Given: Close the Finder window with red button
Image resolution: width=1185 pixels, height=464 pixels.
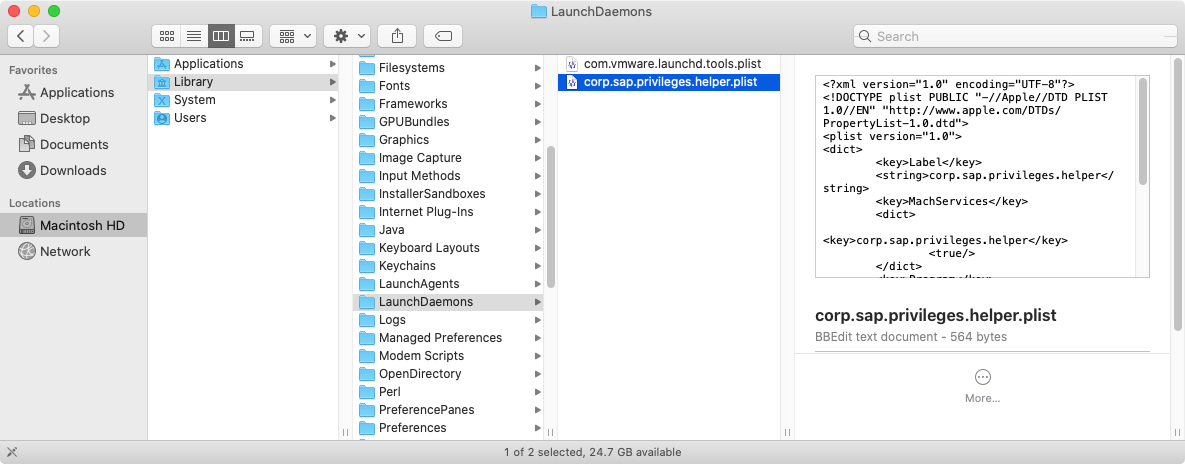Looking at the screenshot, I should [14, 11].
